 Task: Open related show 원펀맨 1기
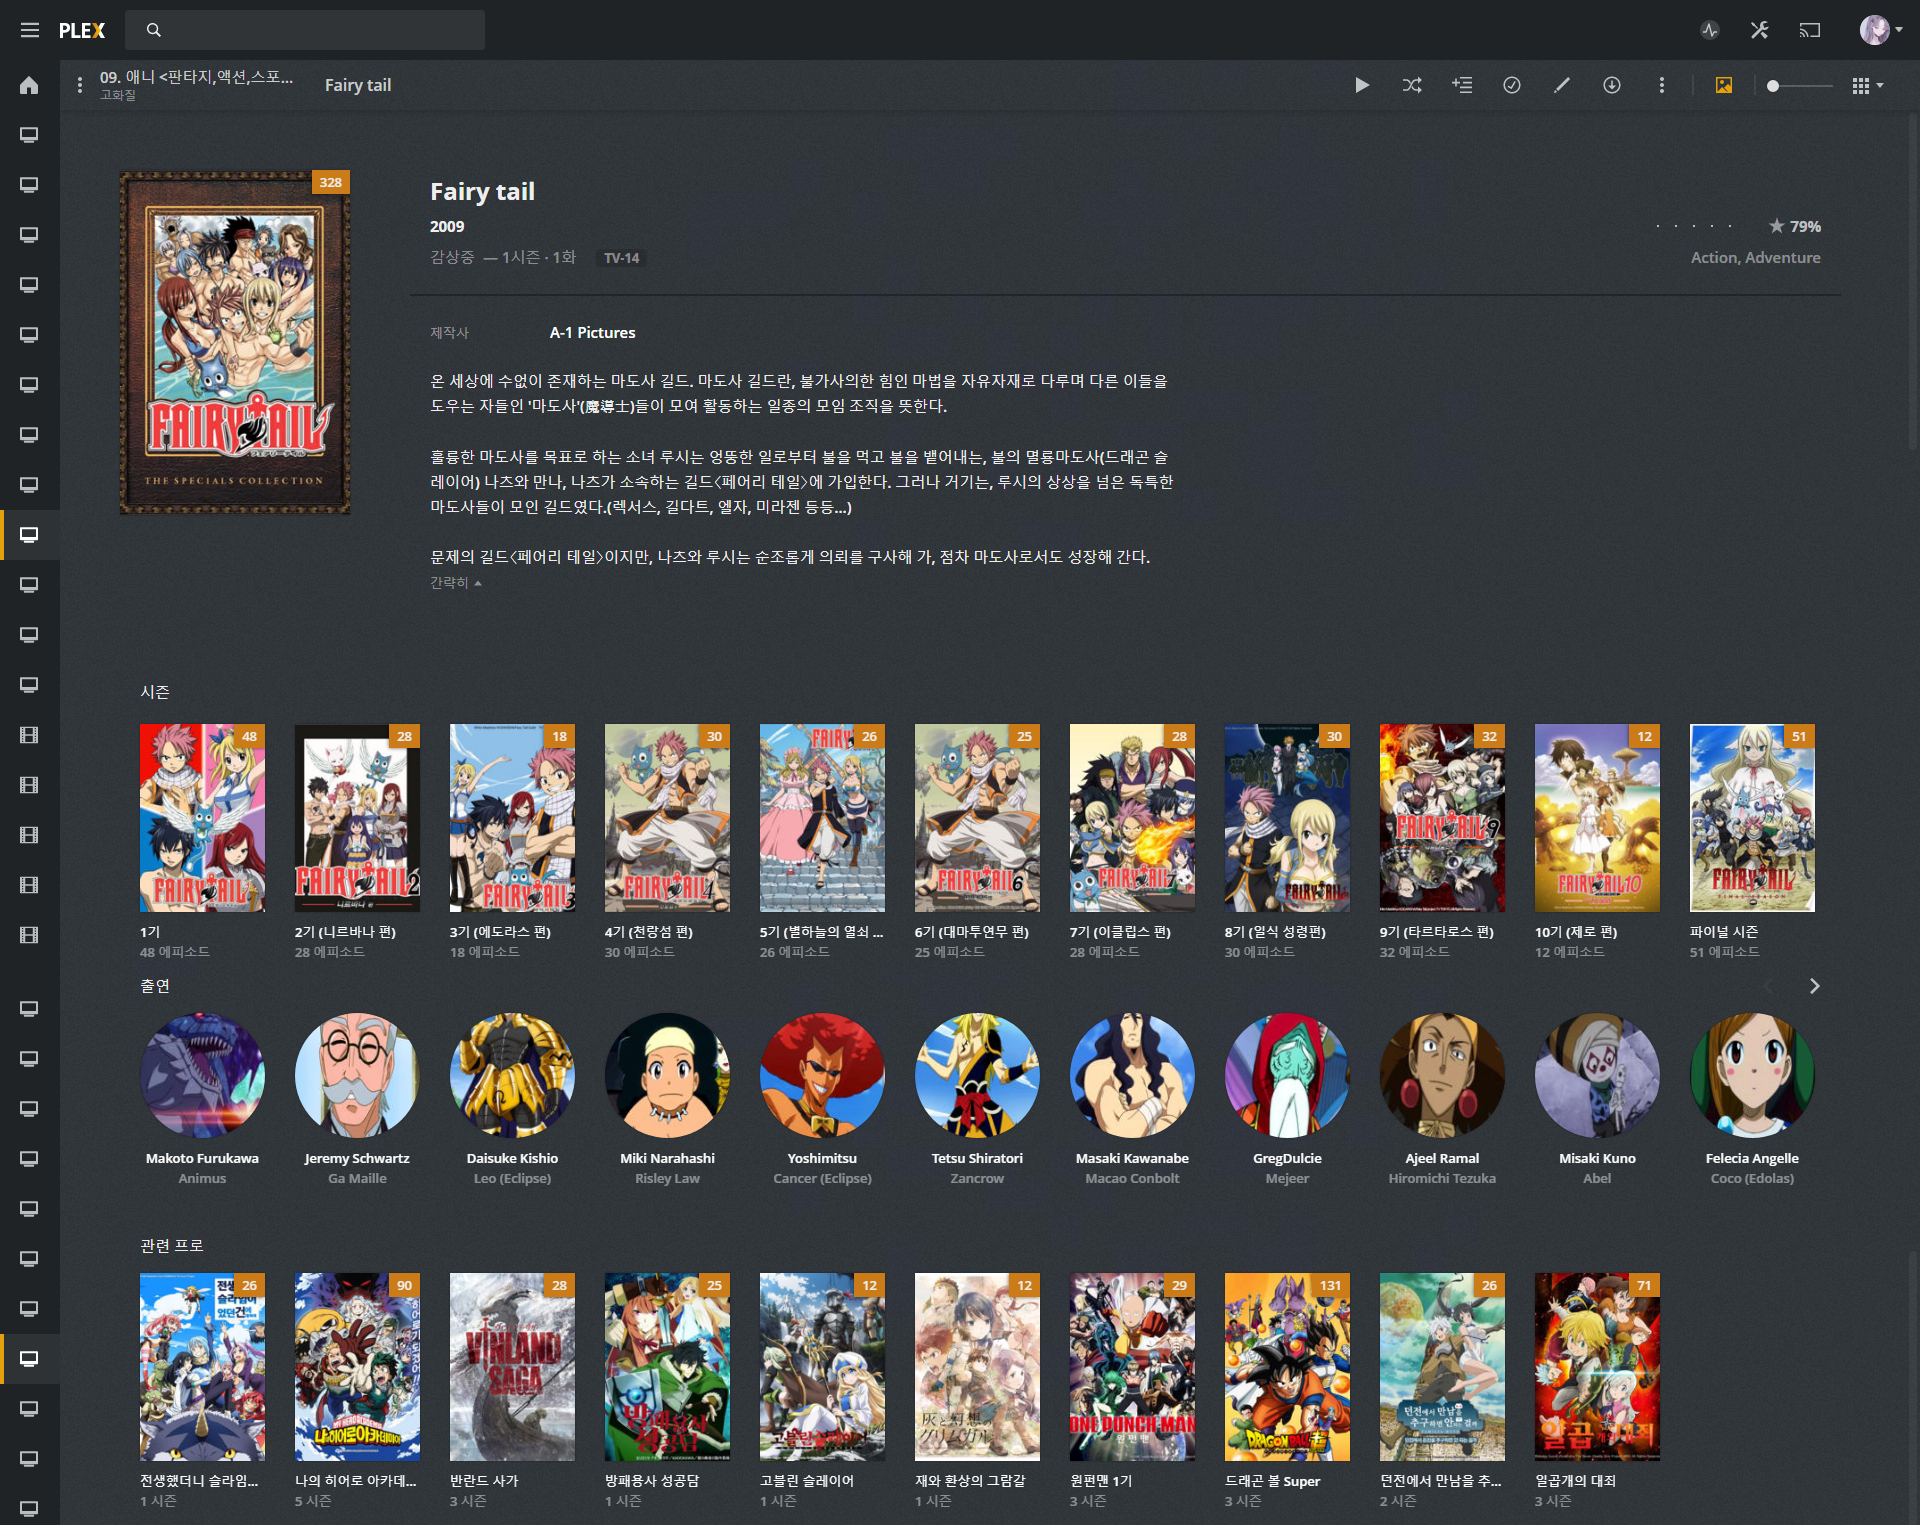pos(1132,1366)
